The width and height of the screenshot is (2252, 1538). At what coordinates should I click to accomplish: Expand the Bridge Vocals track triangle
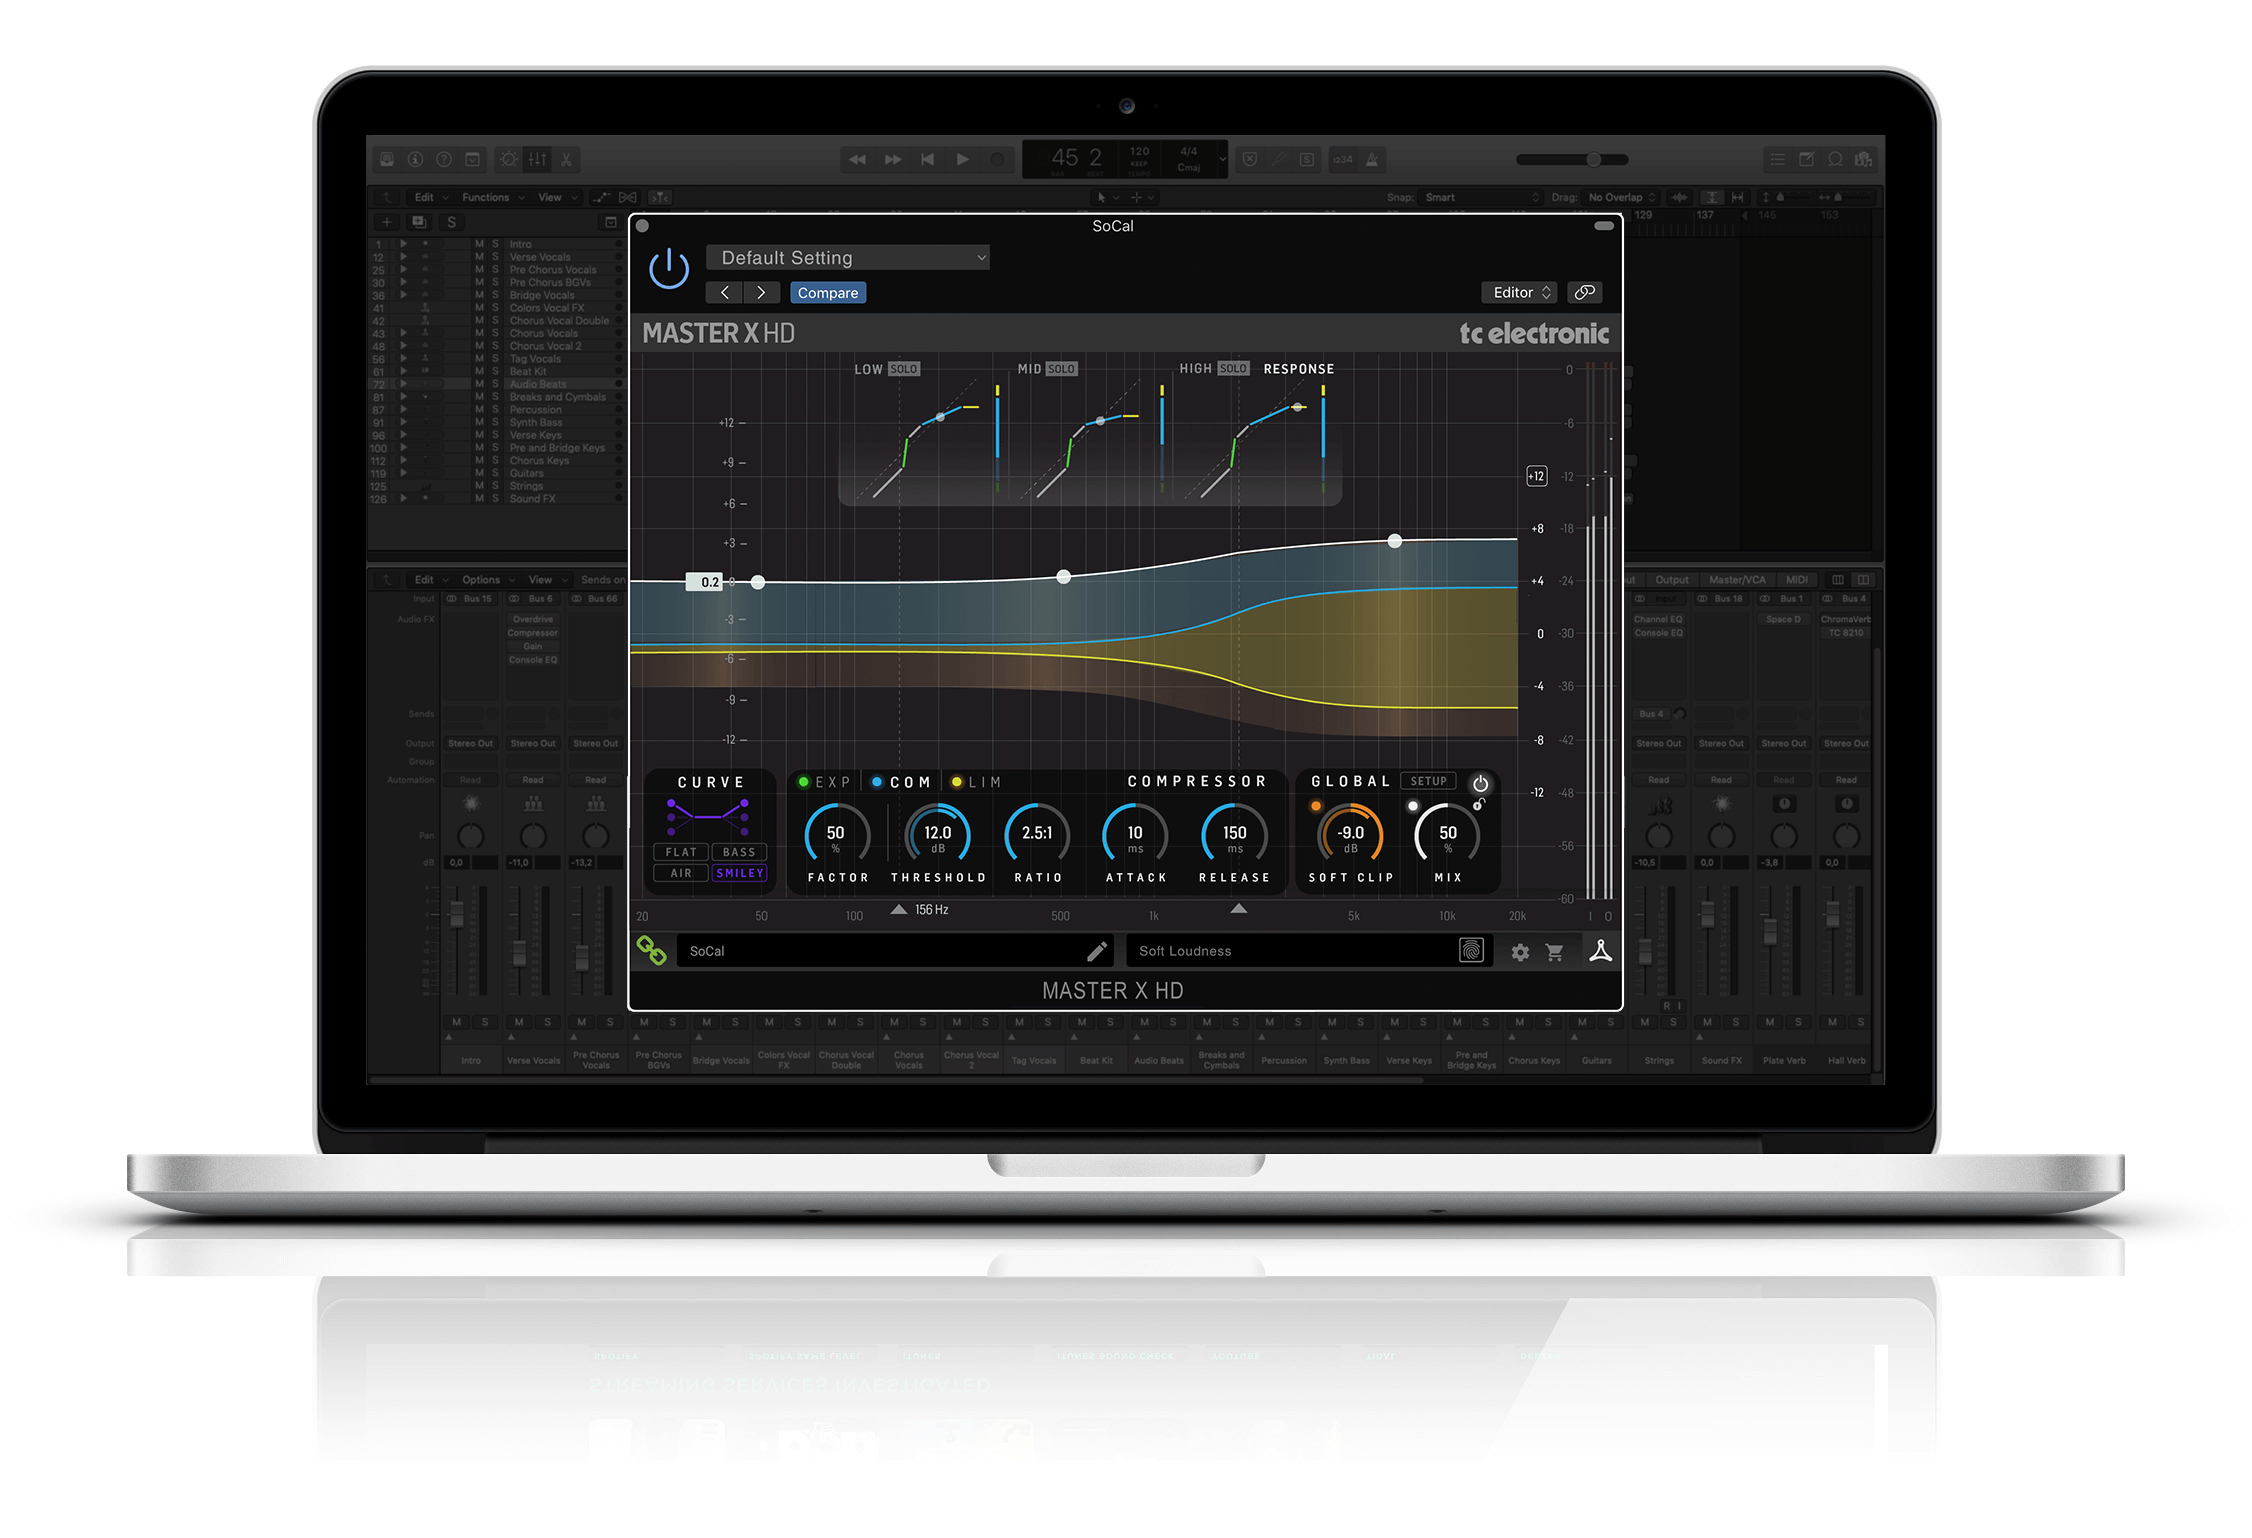(x=404, y=295)
